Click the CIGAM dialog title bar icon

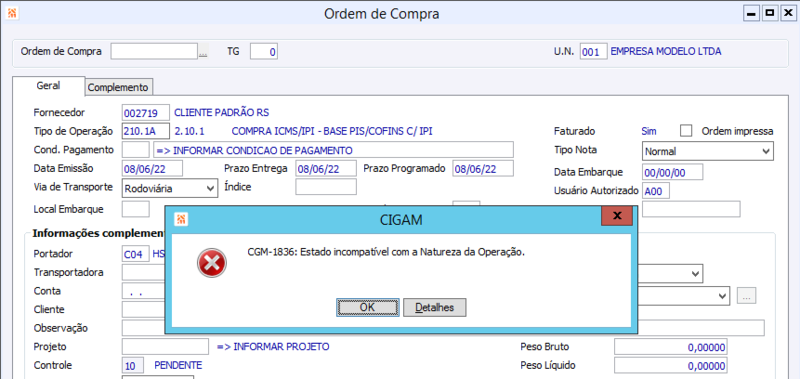pyautogui.click(x=182, y=220)
